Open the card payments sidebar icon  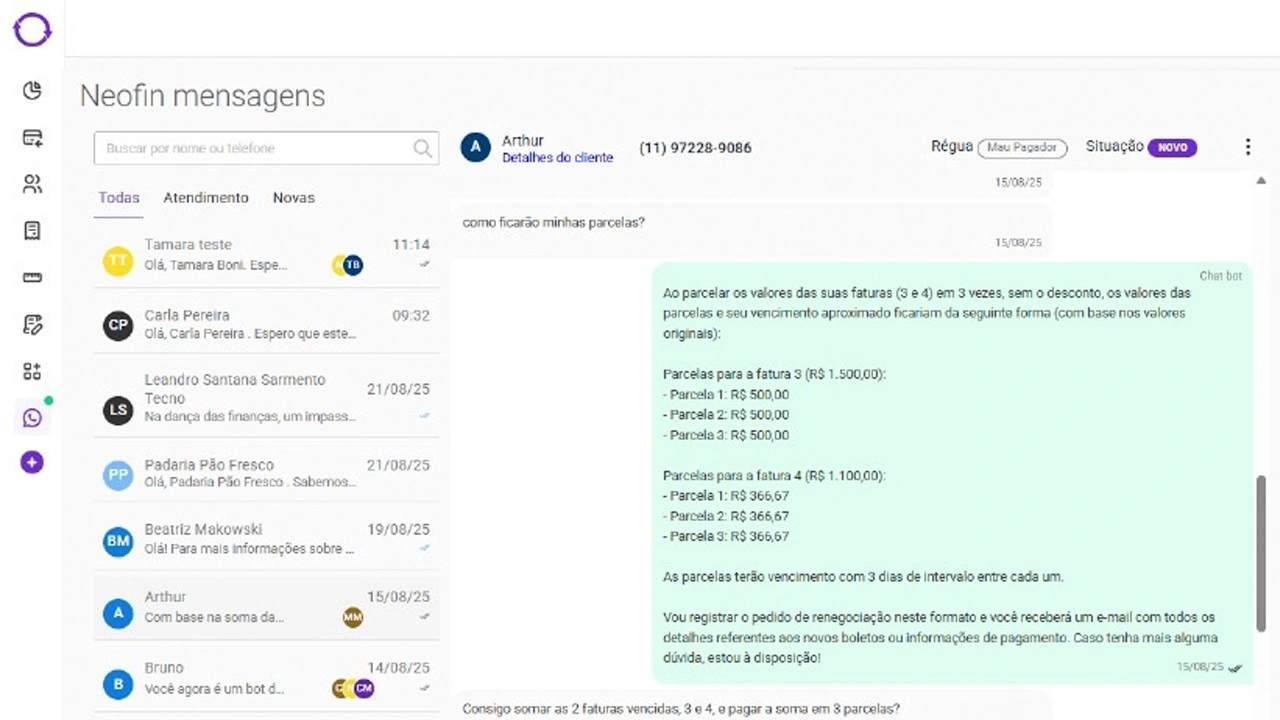pyautogui.click(x=32, y=138)
